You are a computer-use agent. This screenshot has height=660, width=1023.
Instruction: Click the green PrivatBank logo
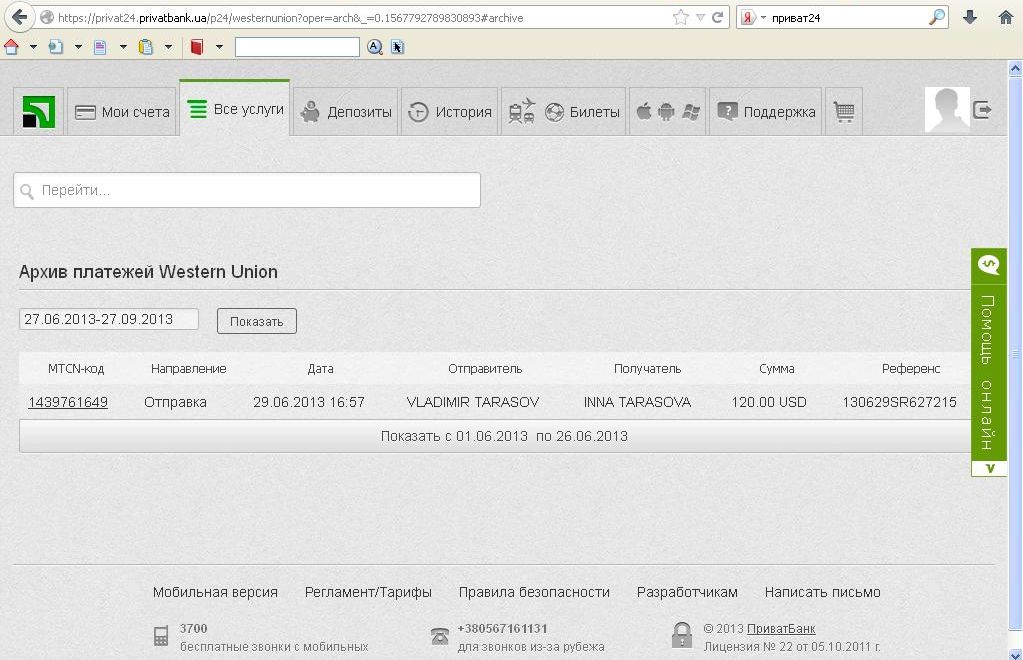pyautogui.click(x=38, y=112)
